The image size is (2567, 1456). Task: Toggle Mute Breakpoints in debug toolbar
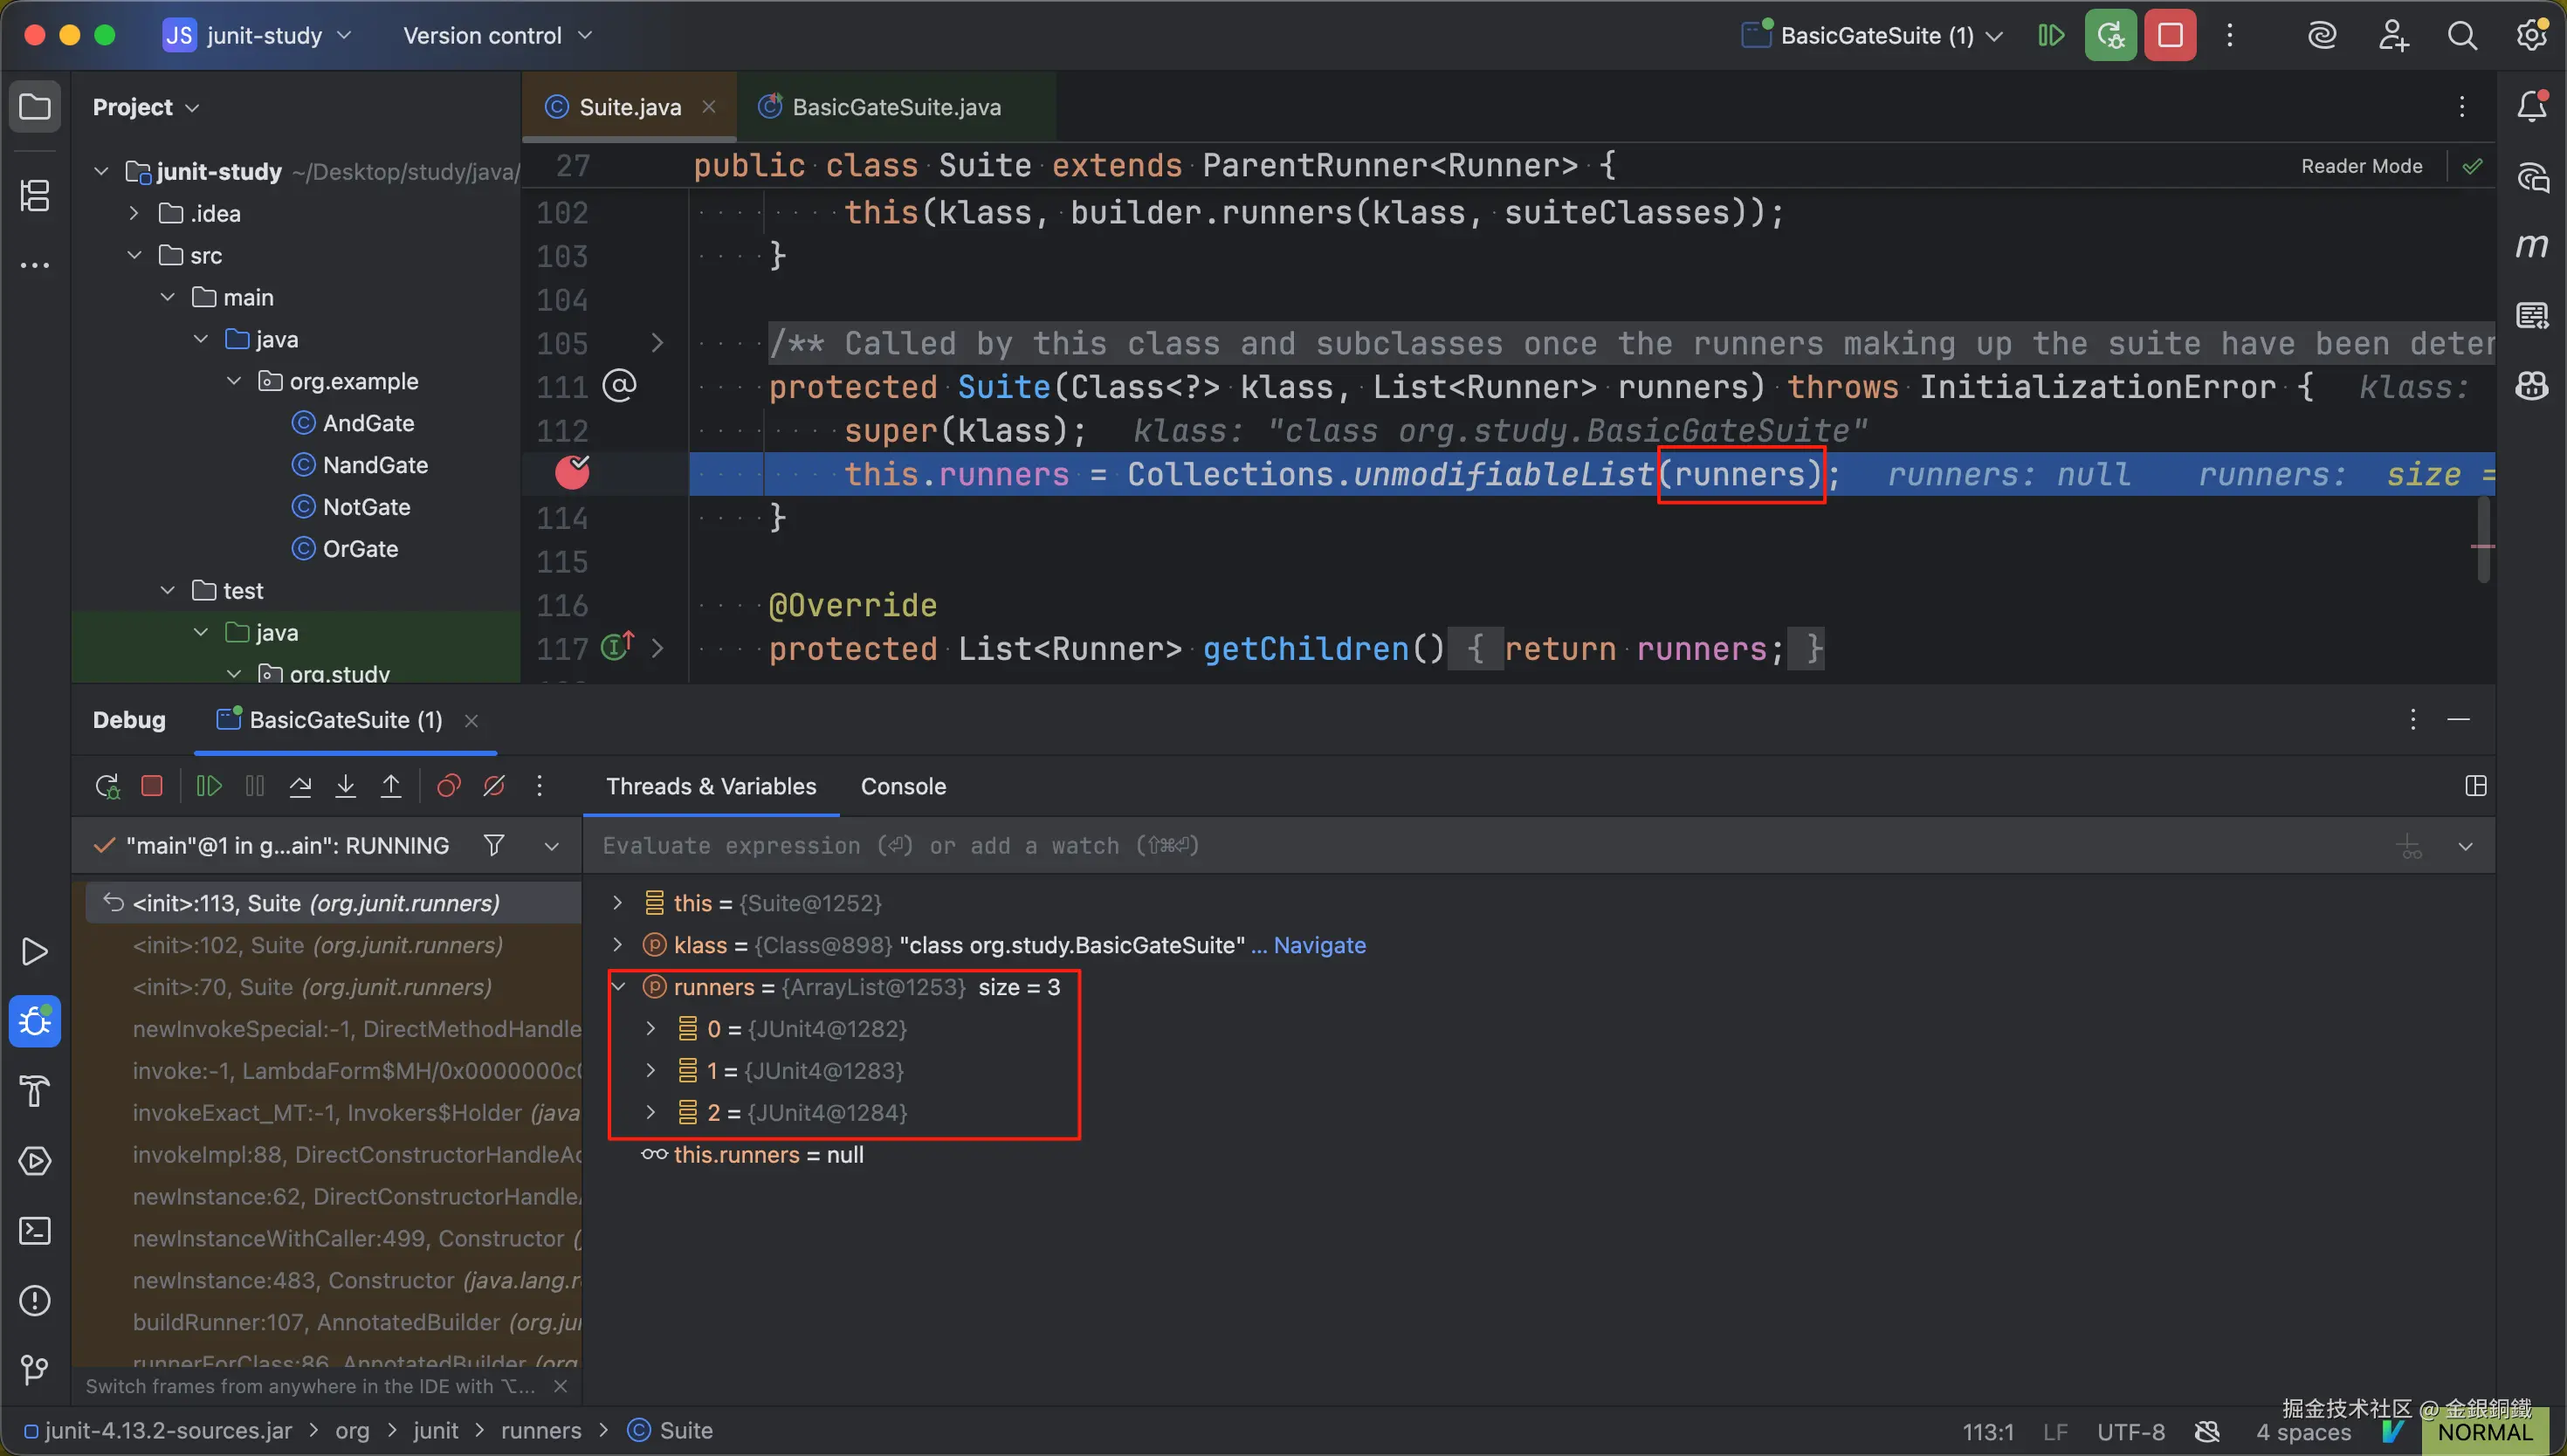494,786
